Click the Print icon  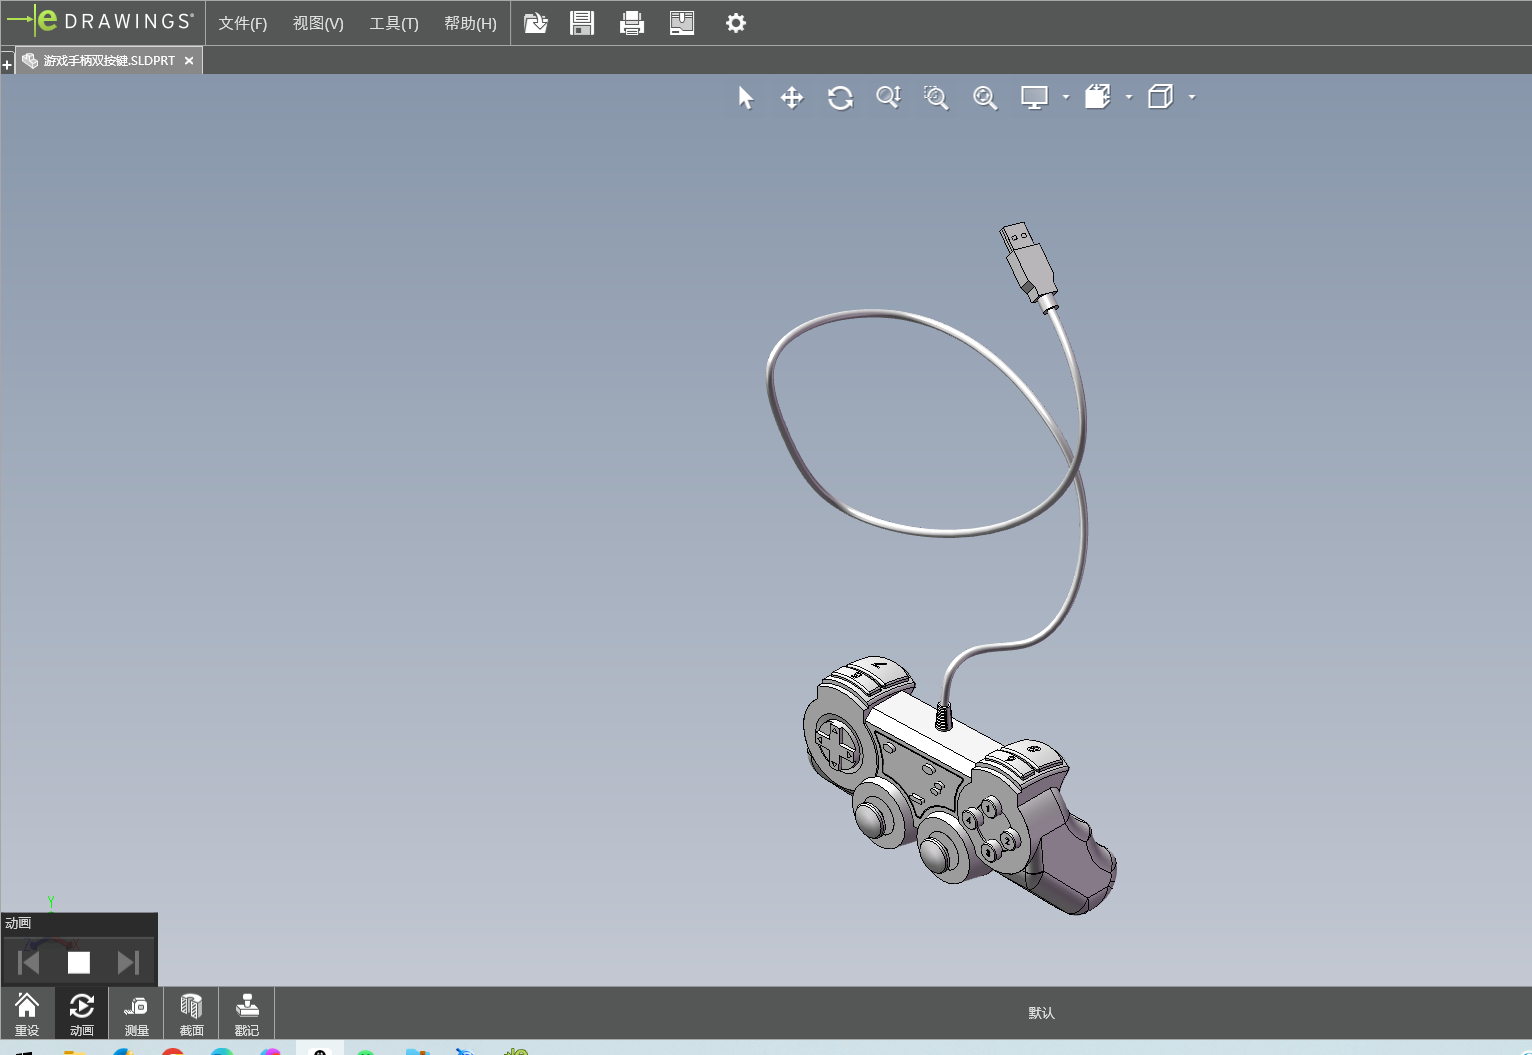pos(632,23)
